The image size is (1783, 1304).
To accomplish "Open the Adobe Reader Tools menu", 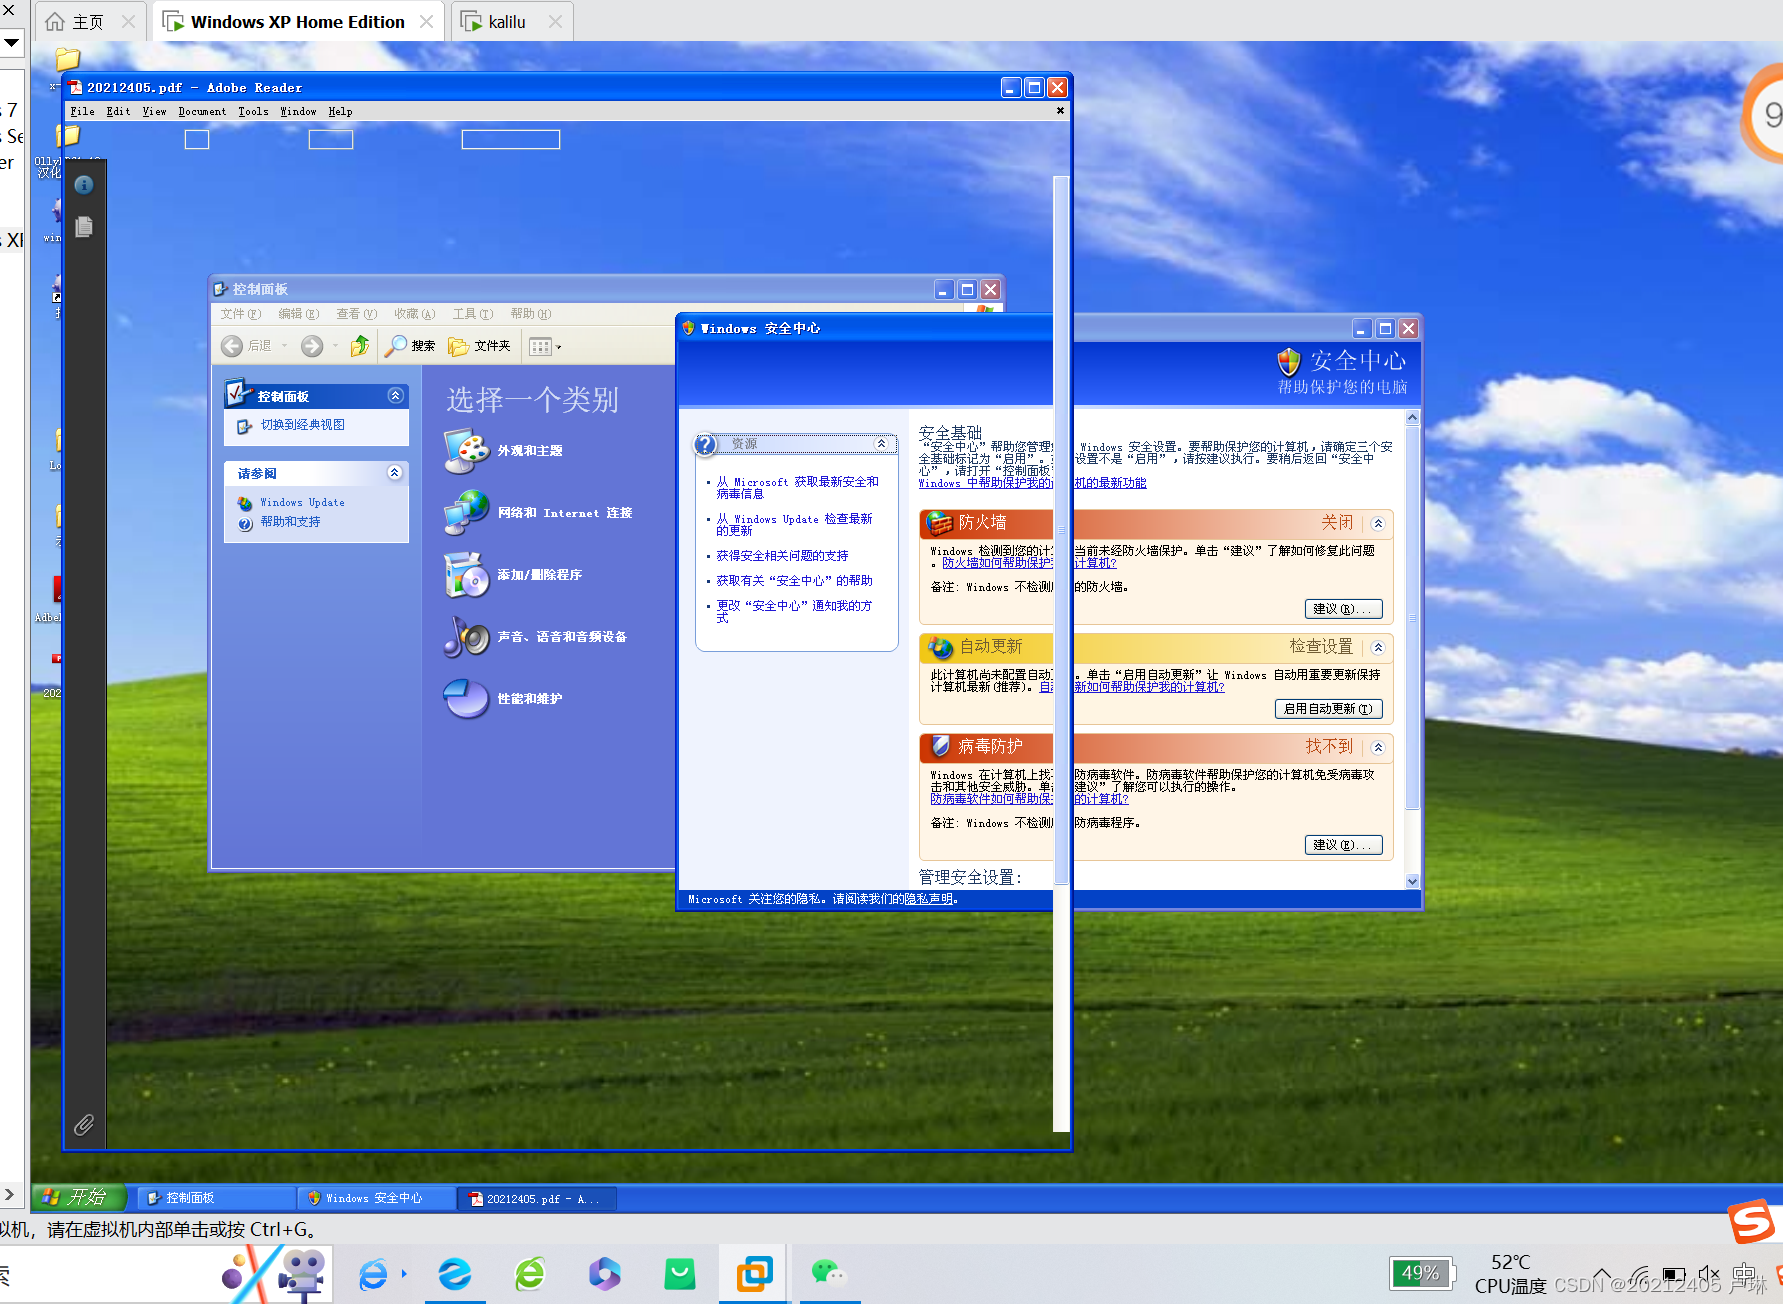I will click(253, 112).
